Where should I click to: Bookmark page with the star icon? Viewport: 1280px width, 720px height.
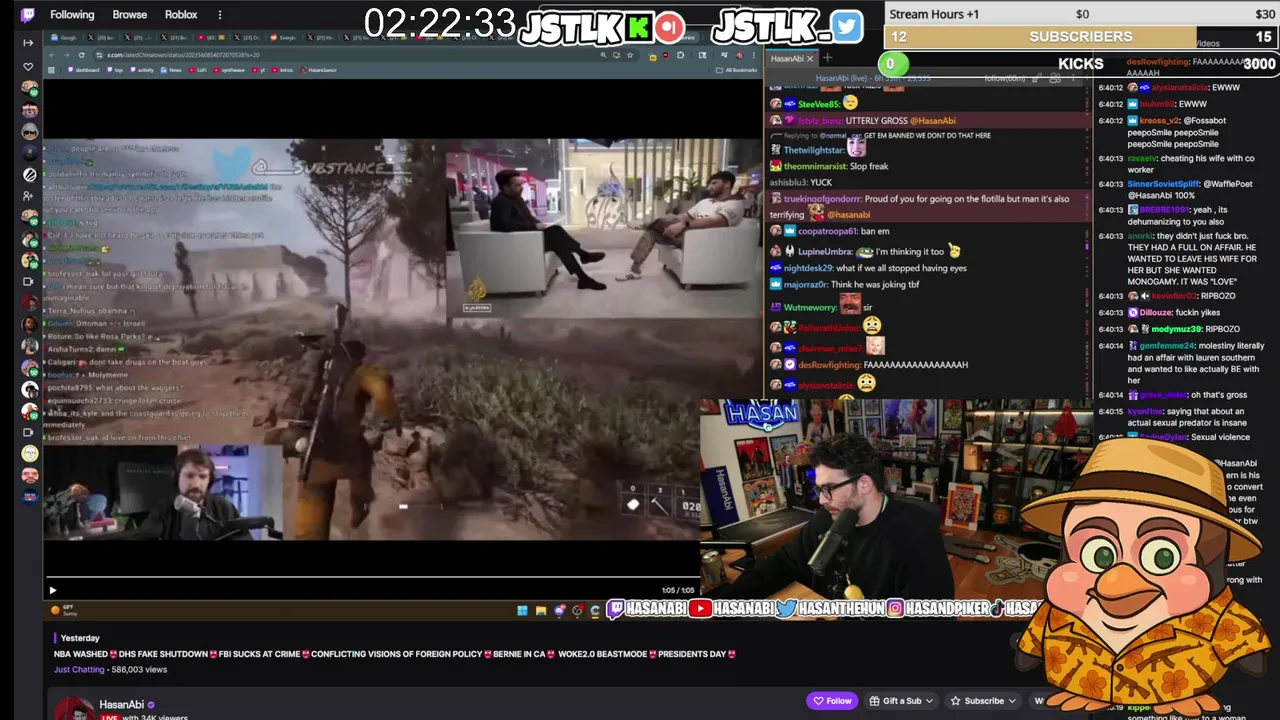click(x=630, y=55)
